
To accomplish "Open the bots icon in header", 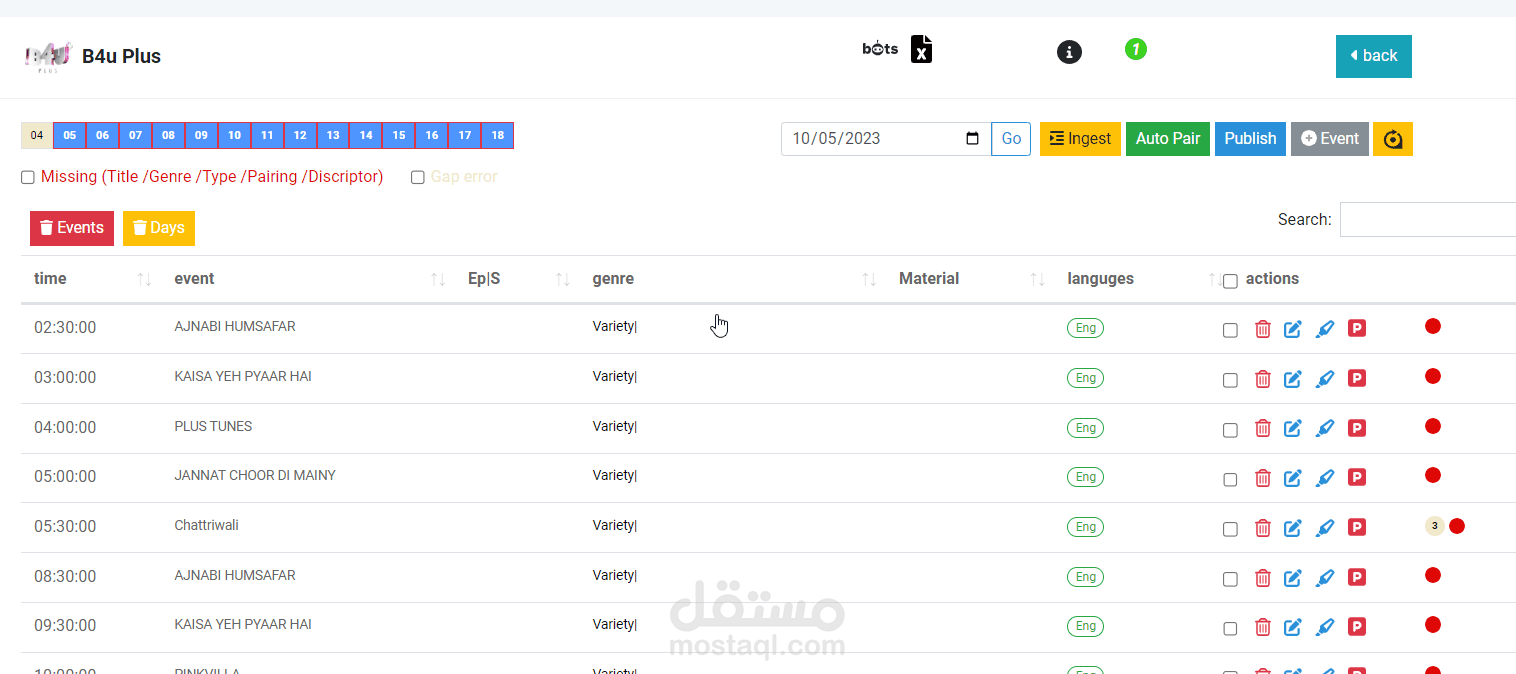I will (x=880, y=48).
